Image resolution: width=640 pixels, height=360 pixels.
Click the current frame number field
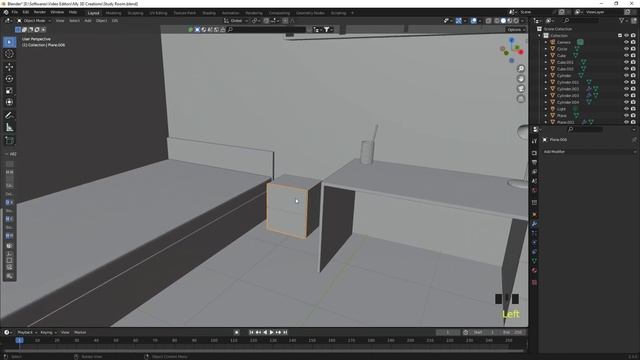(x=448, y=332)
